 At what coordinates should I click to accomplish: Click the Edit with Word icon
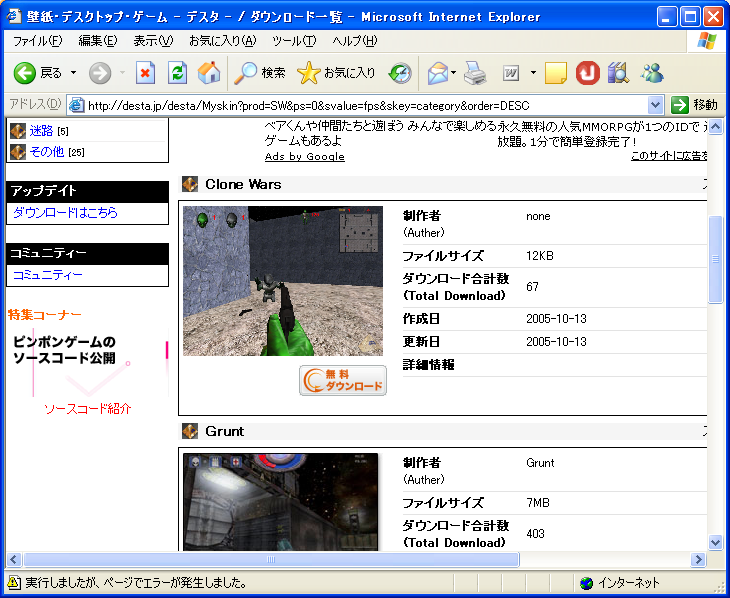[x=511, y=73]
